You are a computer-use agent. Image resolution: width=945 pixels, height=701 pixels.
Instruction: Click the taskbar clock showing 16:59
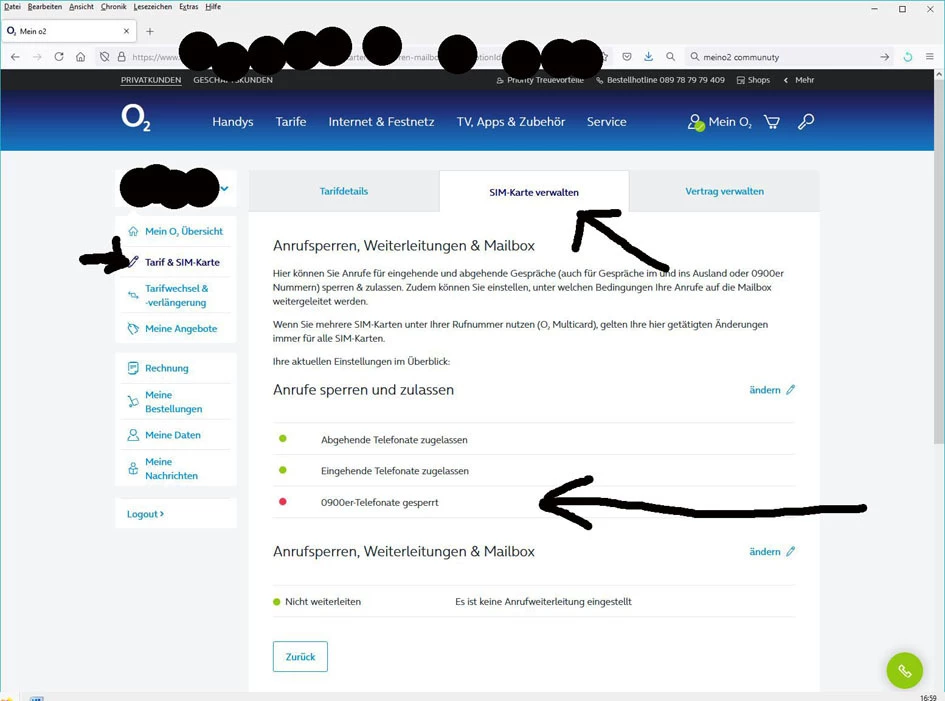coord(928,697)
